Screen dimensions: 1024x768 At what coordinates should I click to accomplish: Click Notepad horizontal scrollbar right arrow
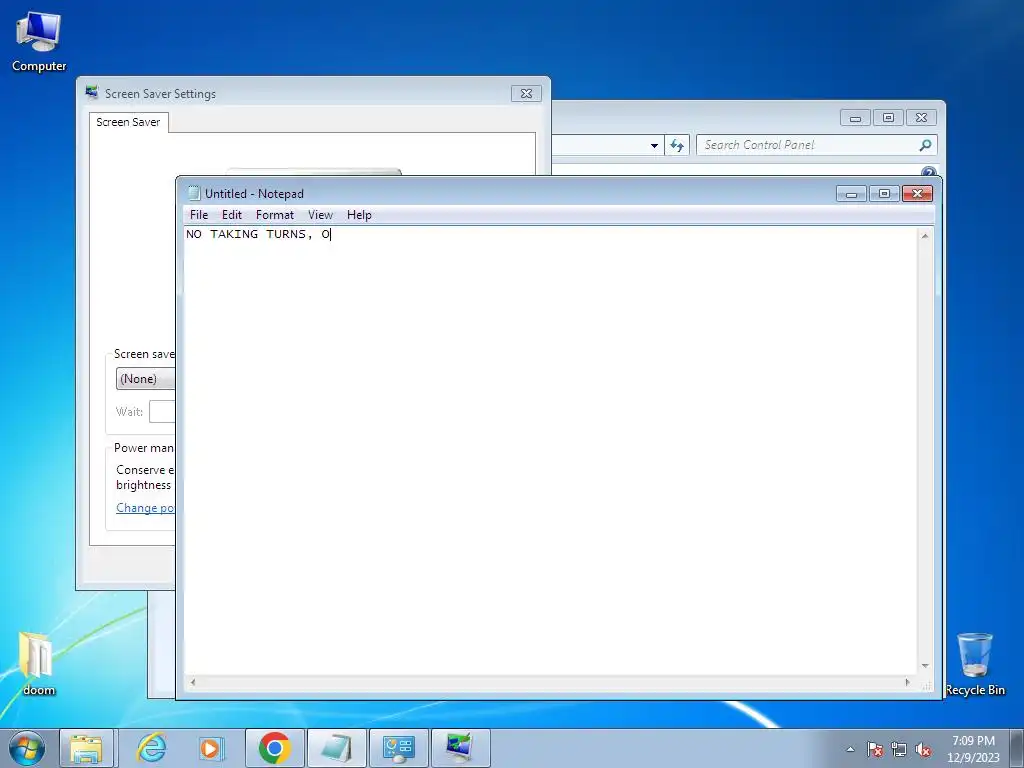pos(907,682)
